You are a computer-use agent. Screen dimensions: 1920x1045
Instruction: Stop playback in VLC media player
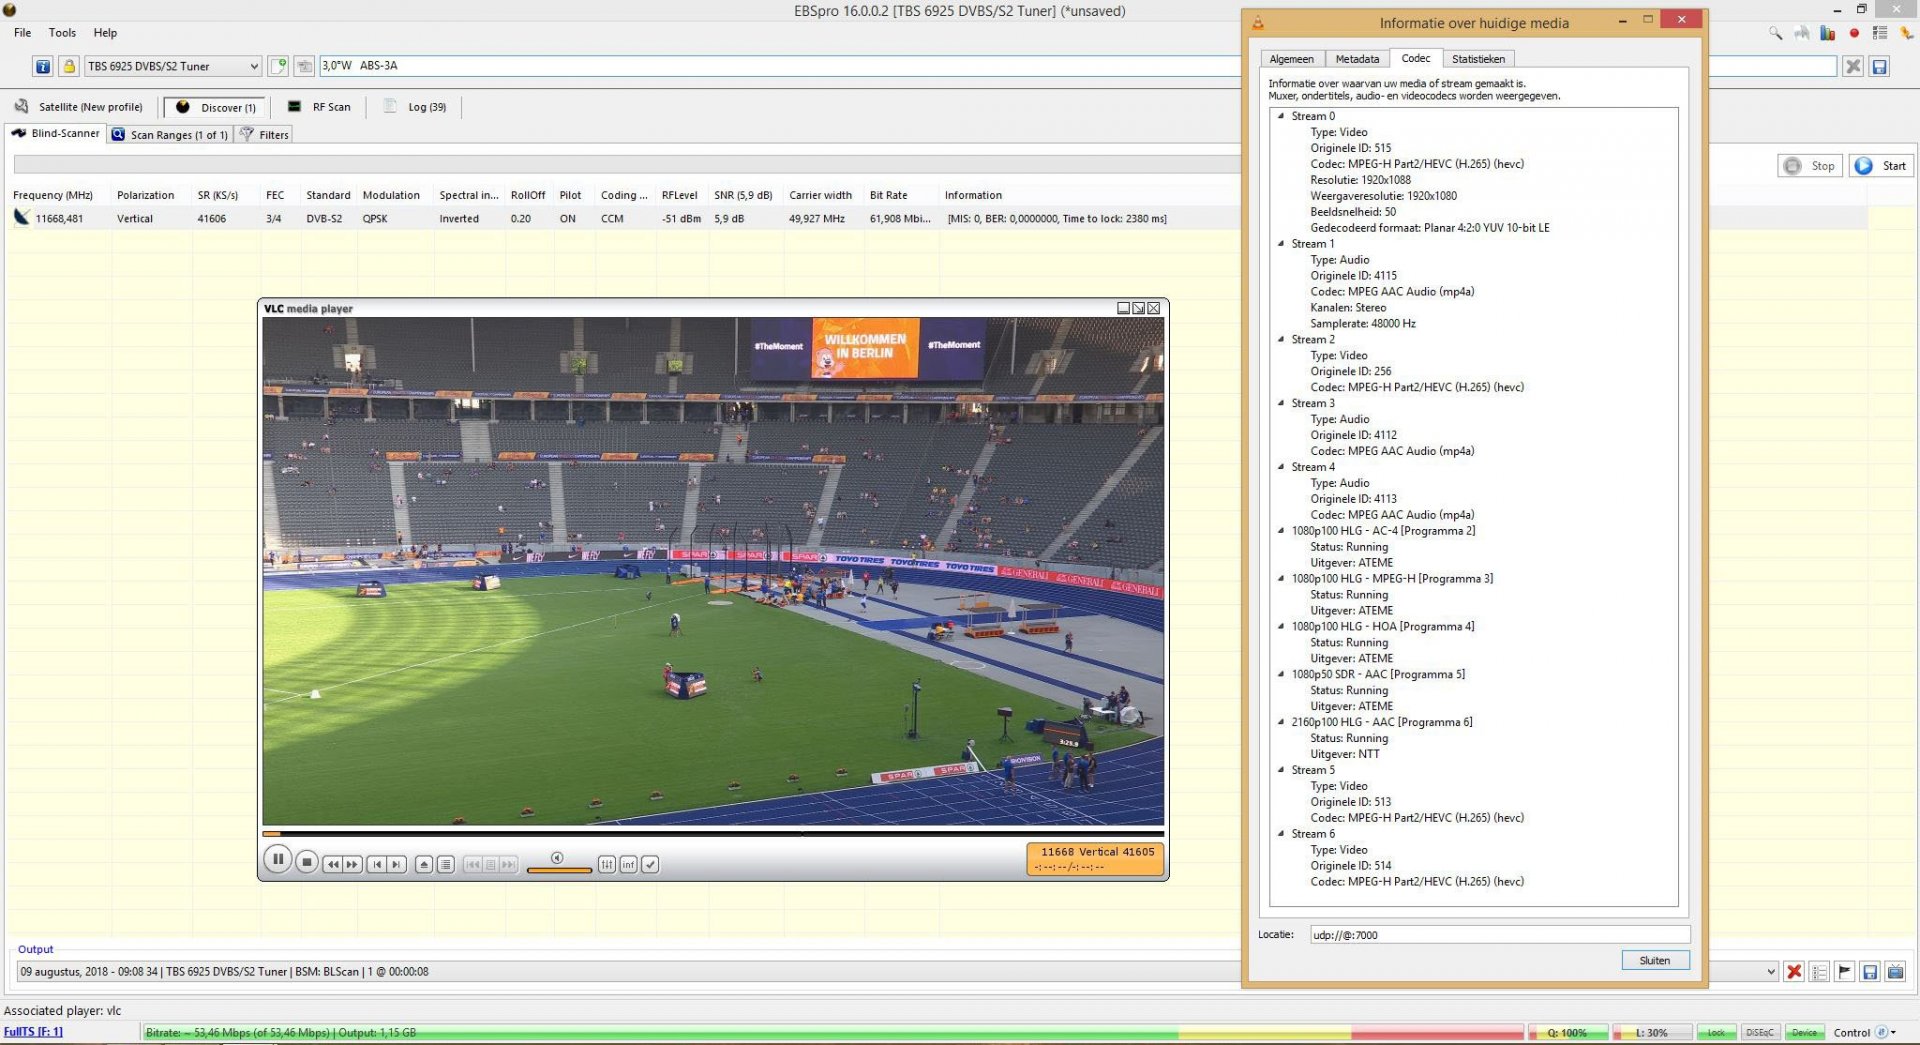pyautogui.click(x=307, y=861)
